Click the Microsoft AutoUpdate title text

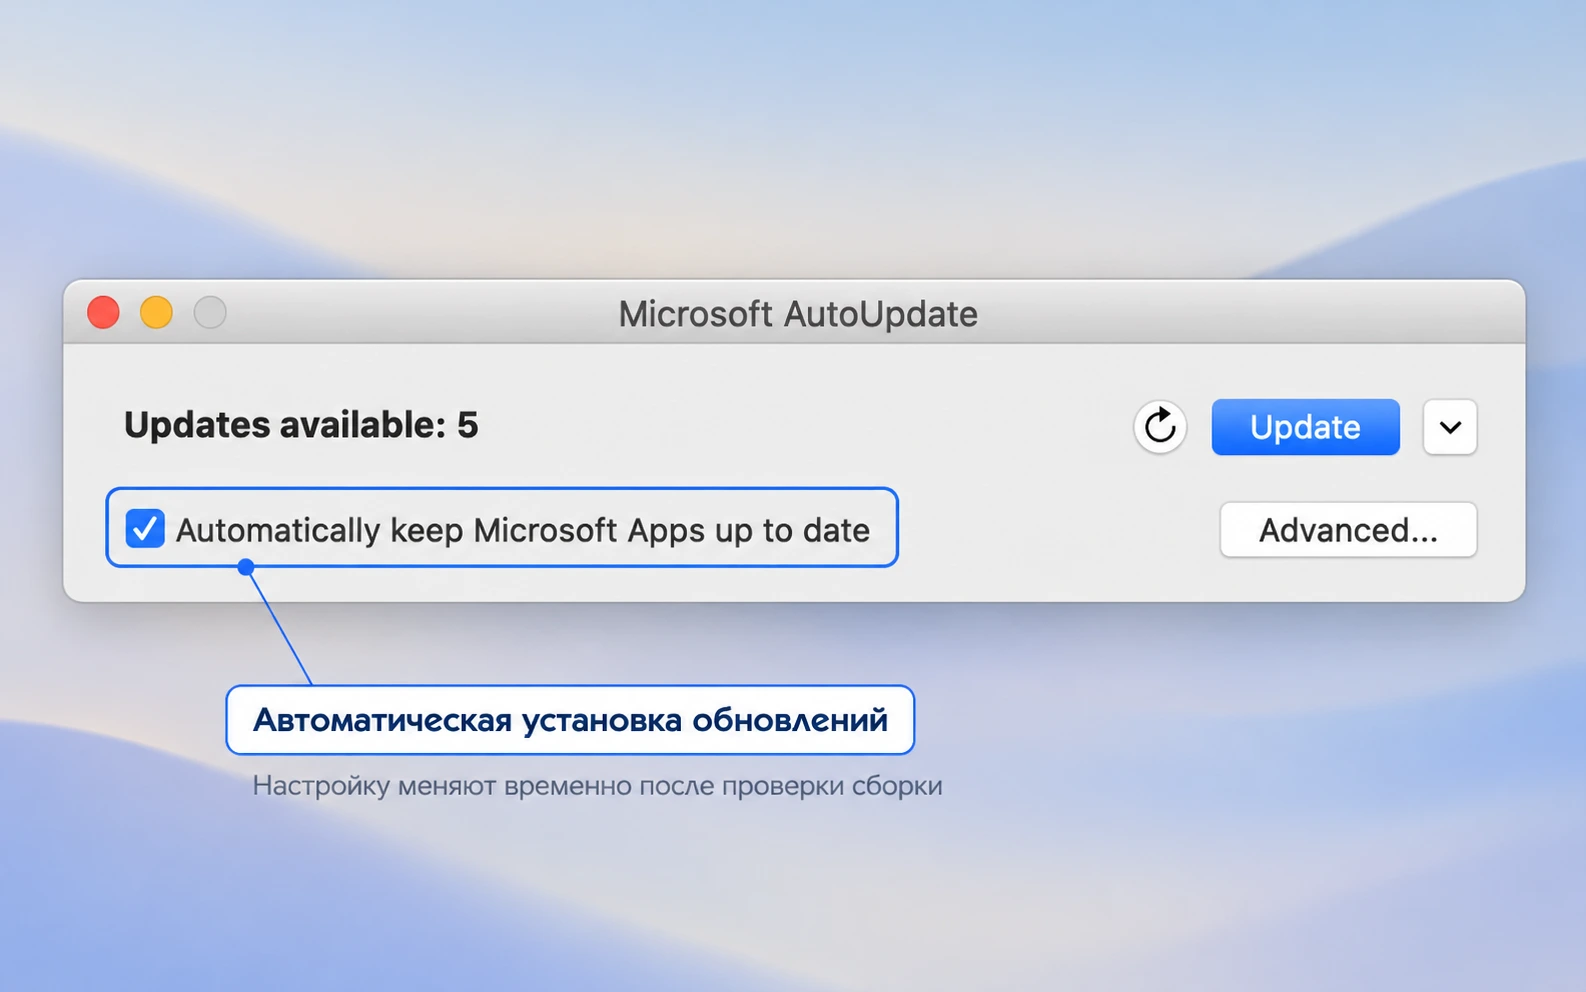pos(798,314)
